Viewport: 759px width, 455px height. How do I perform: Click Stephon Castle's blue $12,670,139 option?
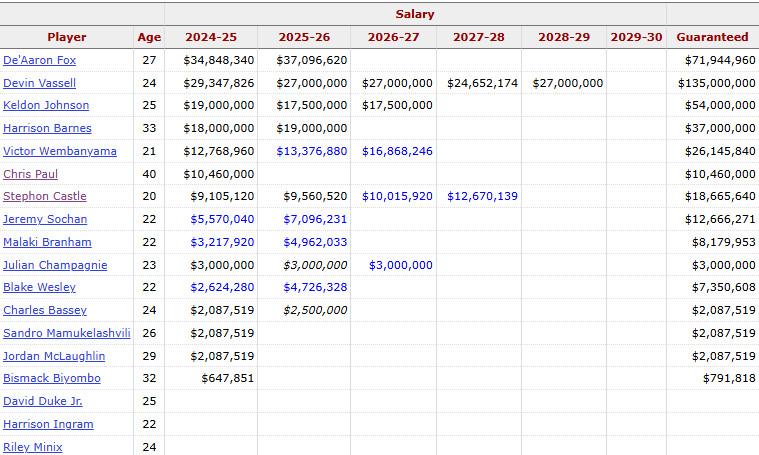tap(482, 196)
